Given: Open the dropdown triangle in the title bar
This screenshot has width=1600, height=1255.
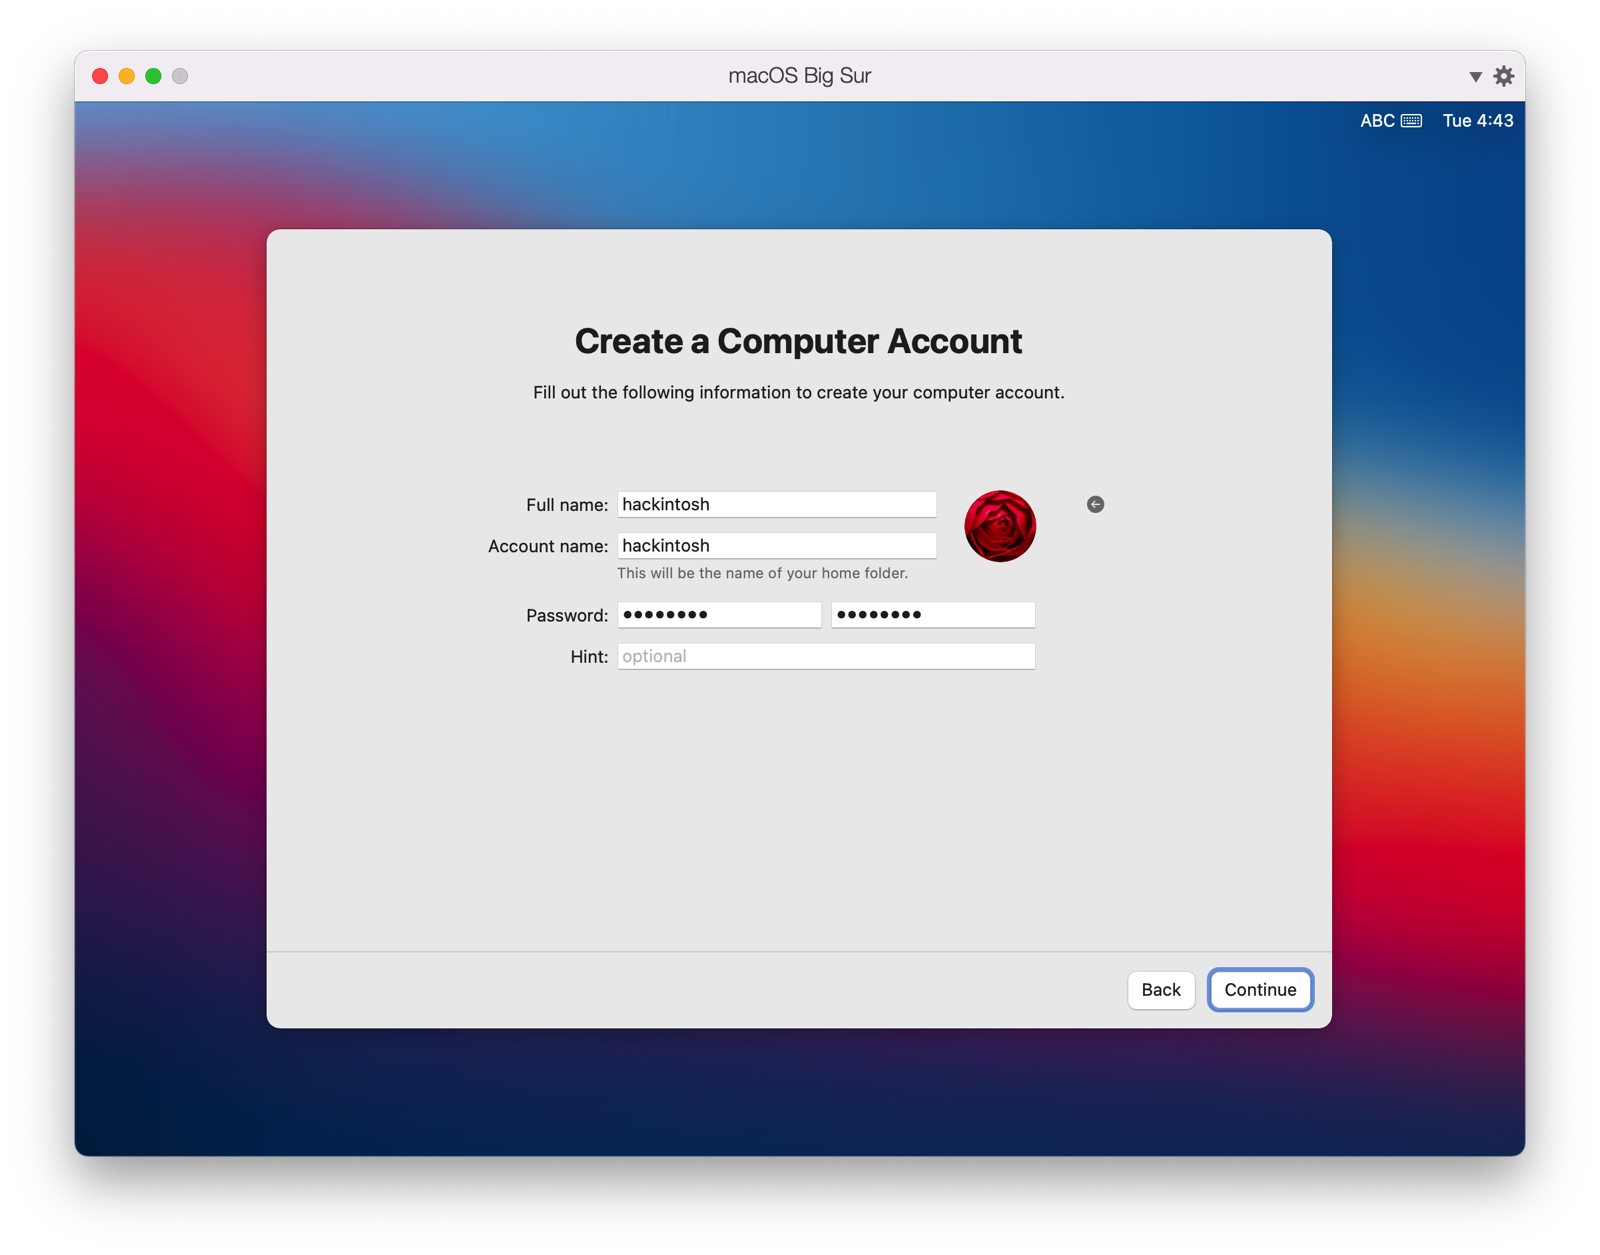Looking at the screenshot, I should [1475, 76].
